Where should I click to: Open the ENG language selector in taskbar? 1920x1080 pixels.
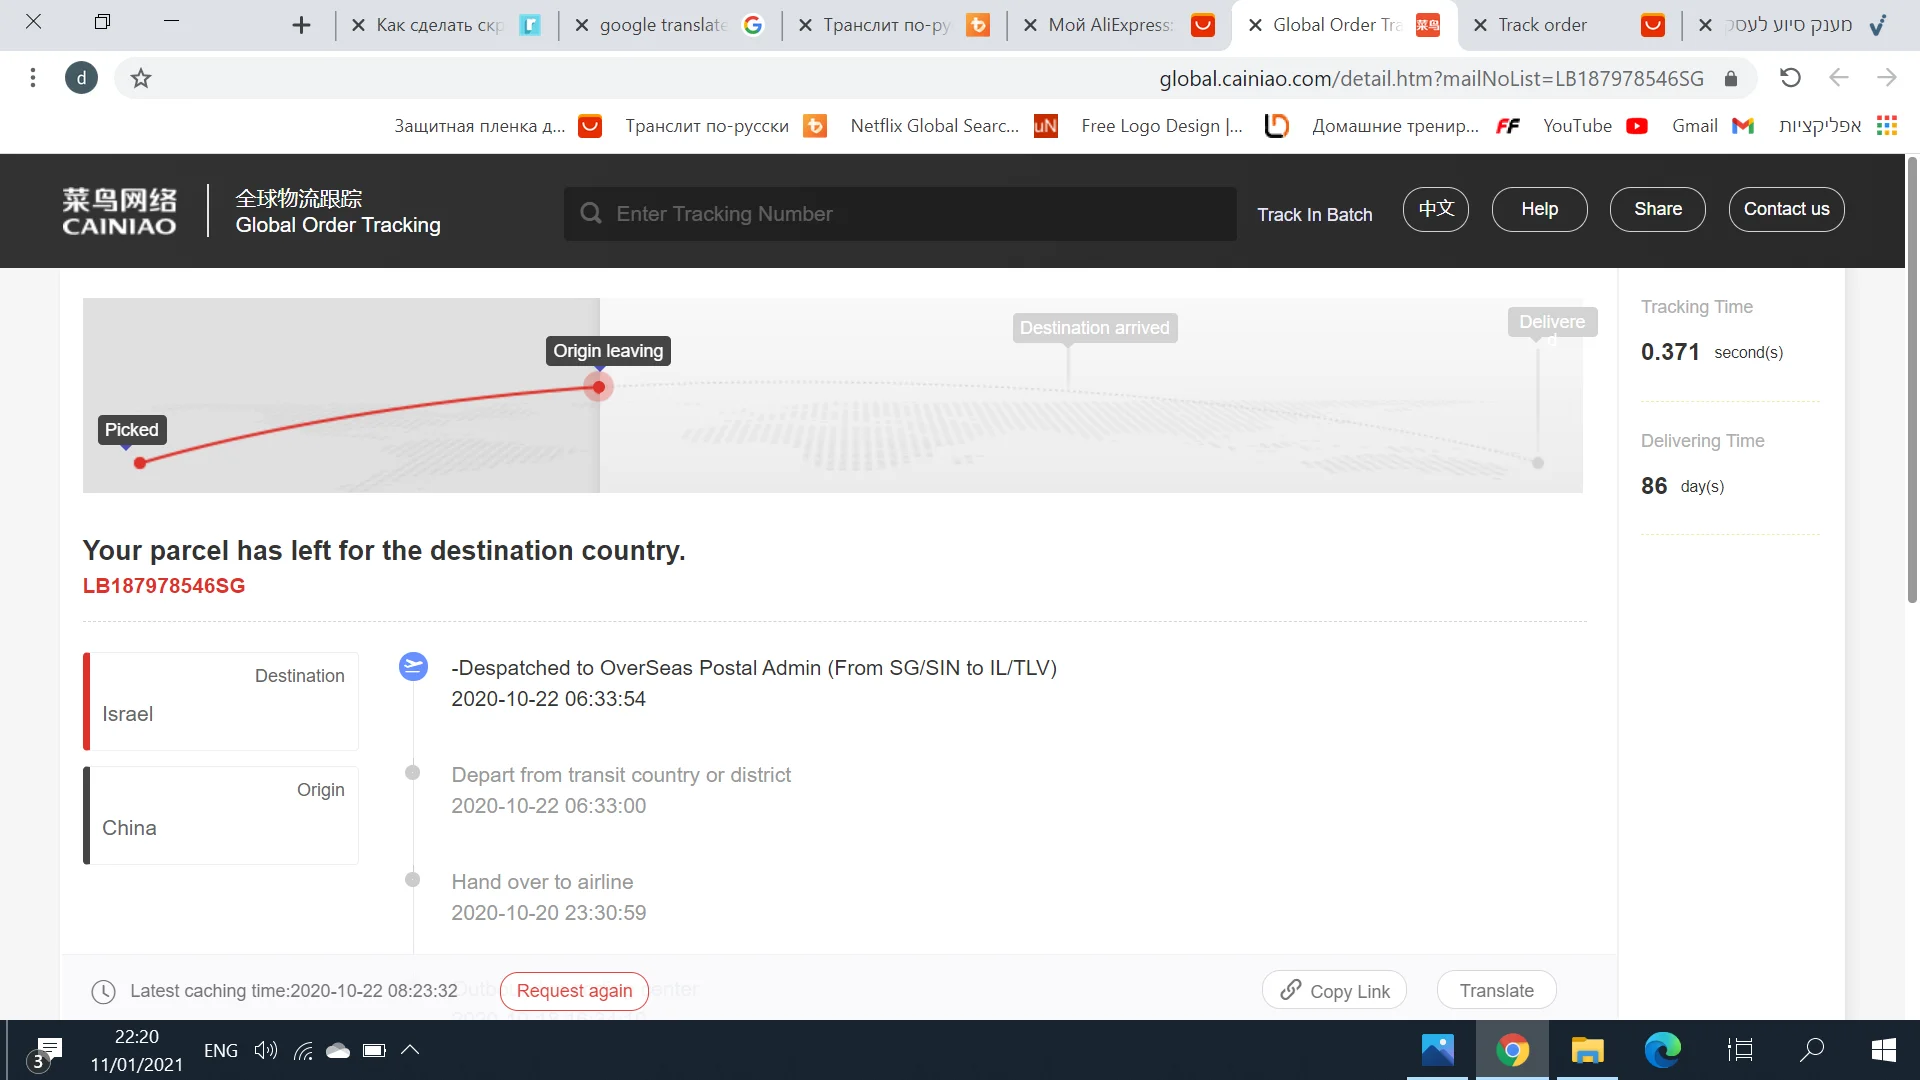(221, 1050)
